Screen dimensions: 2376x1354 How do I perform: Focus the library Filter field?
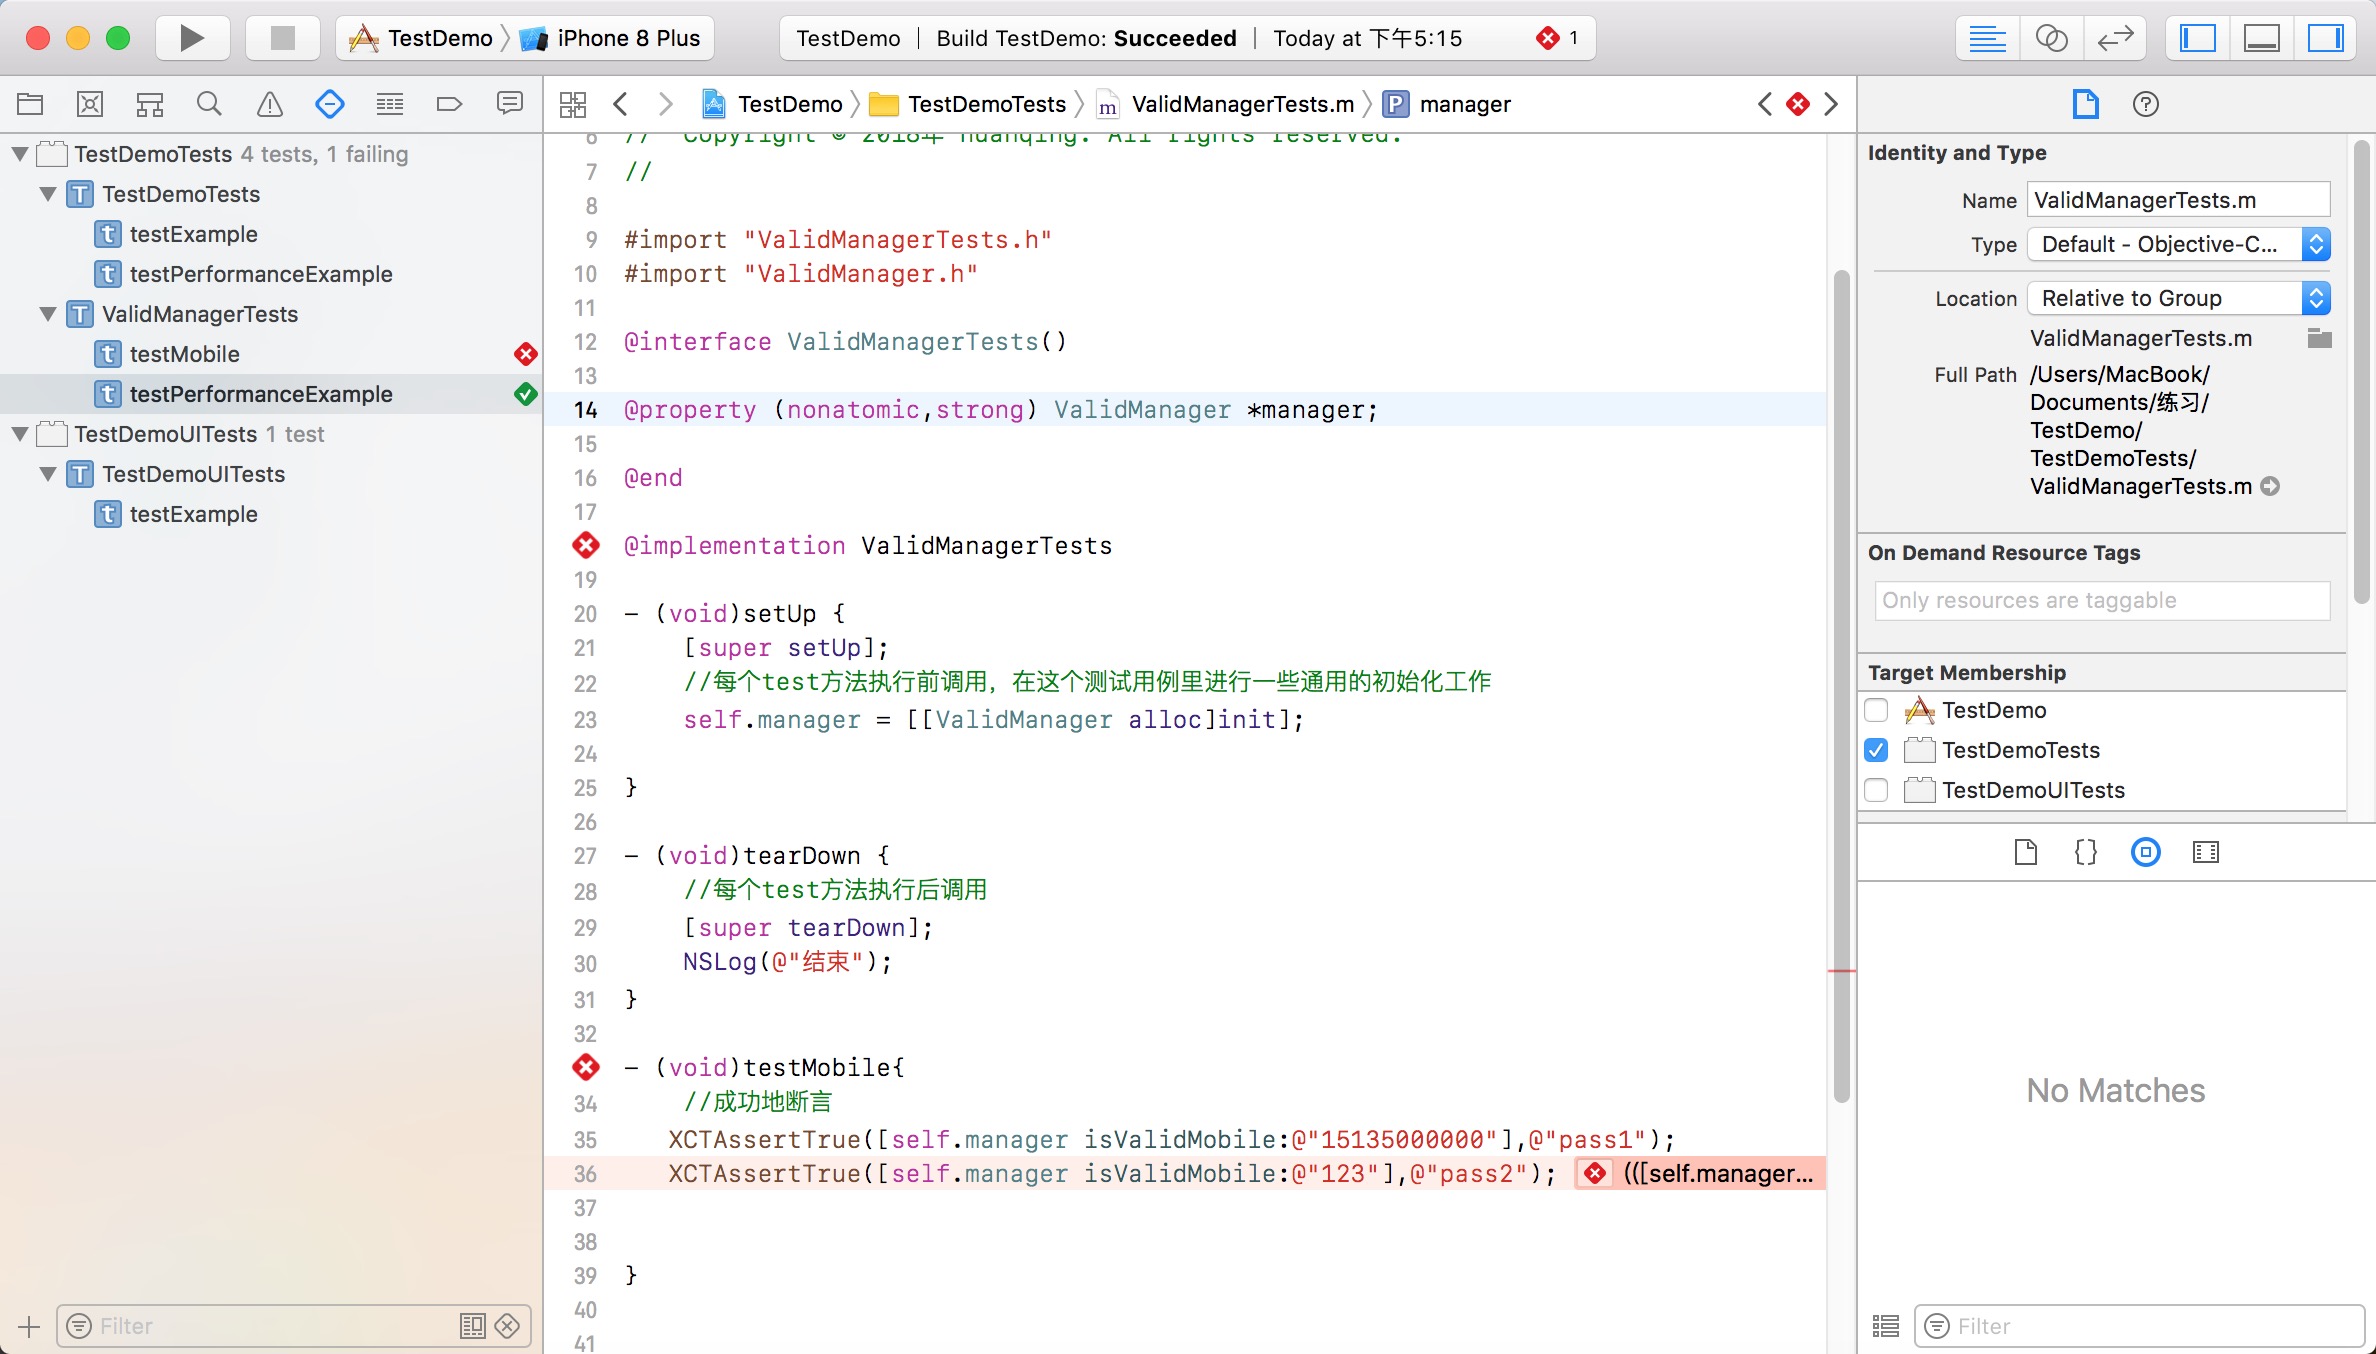[2140, 1326]
